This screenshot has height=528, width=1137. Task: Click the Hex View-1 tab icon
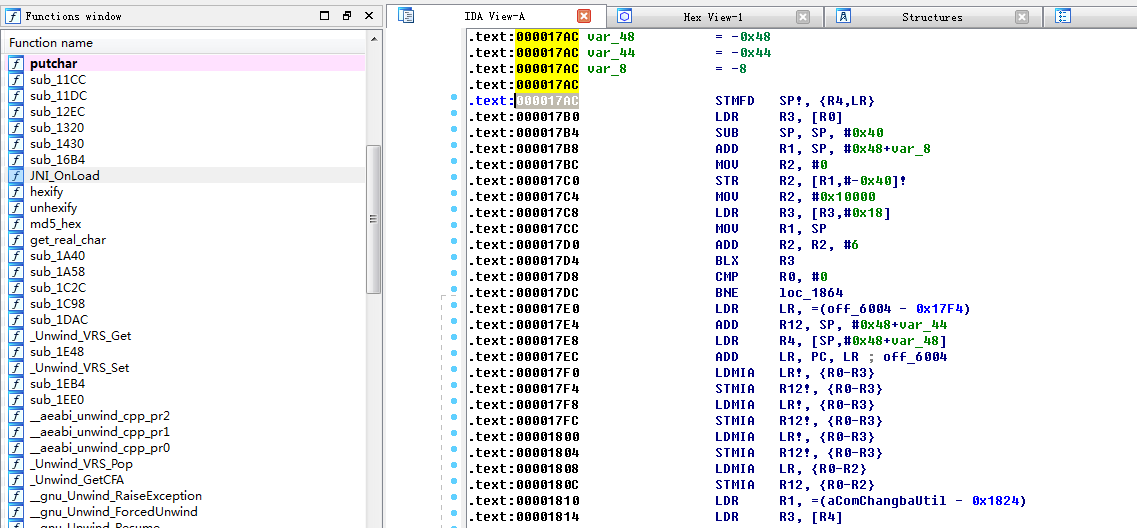625,16
